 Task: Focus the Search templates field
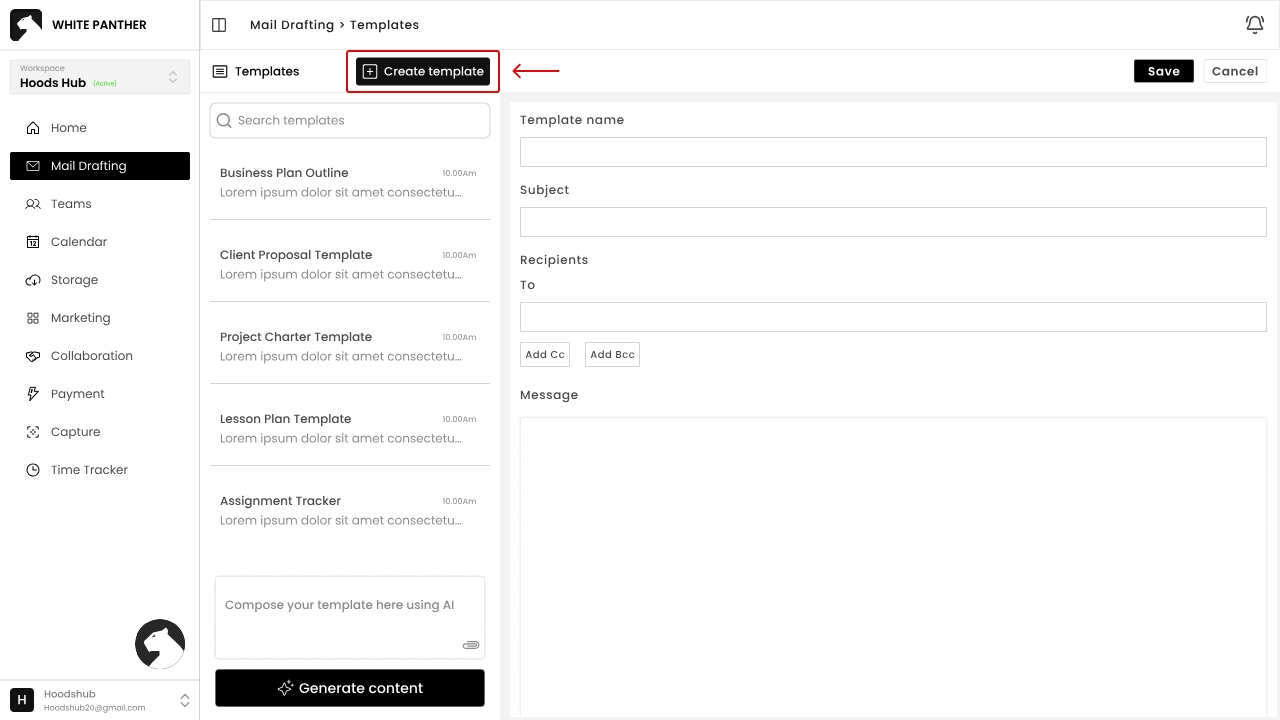click(x=350, y=120)
